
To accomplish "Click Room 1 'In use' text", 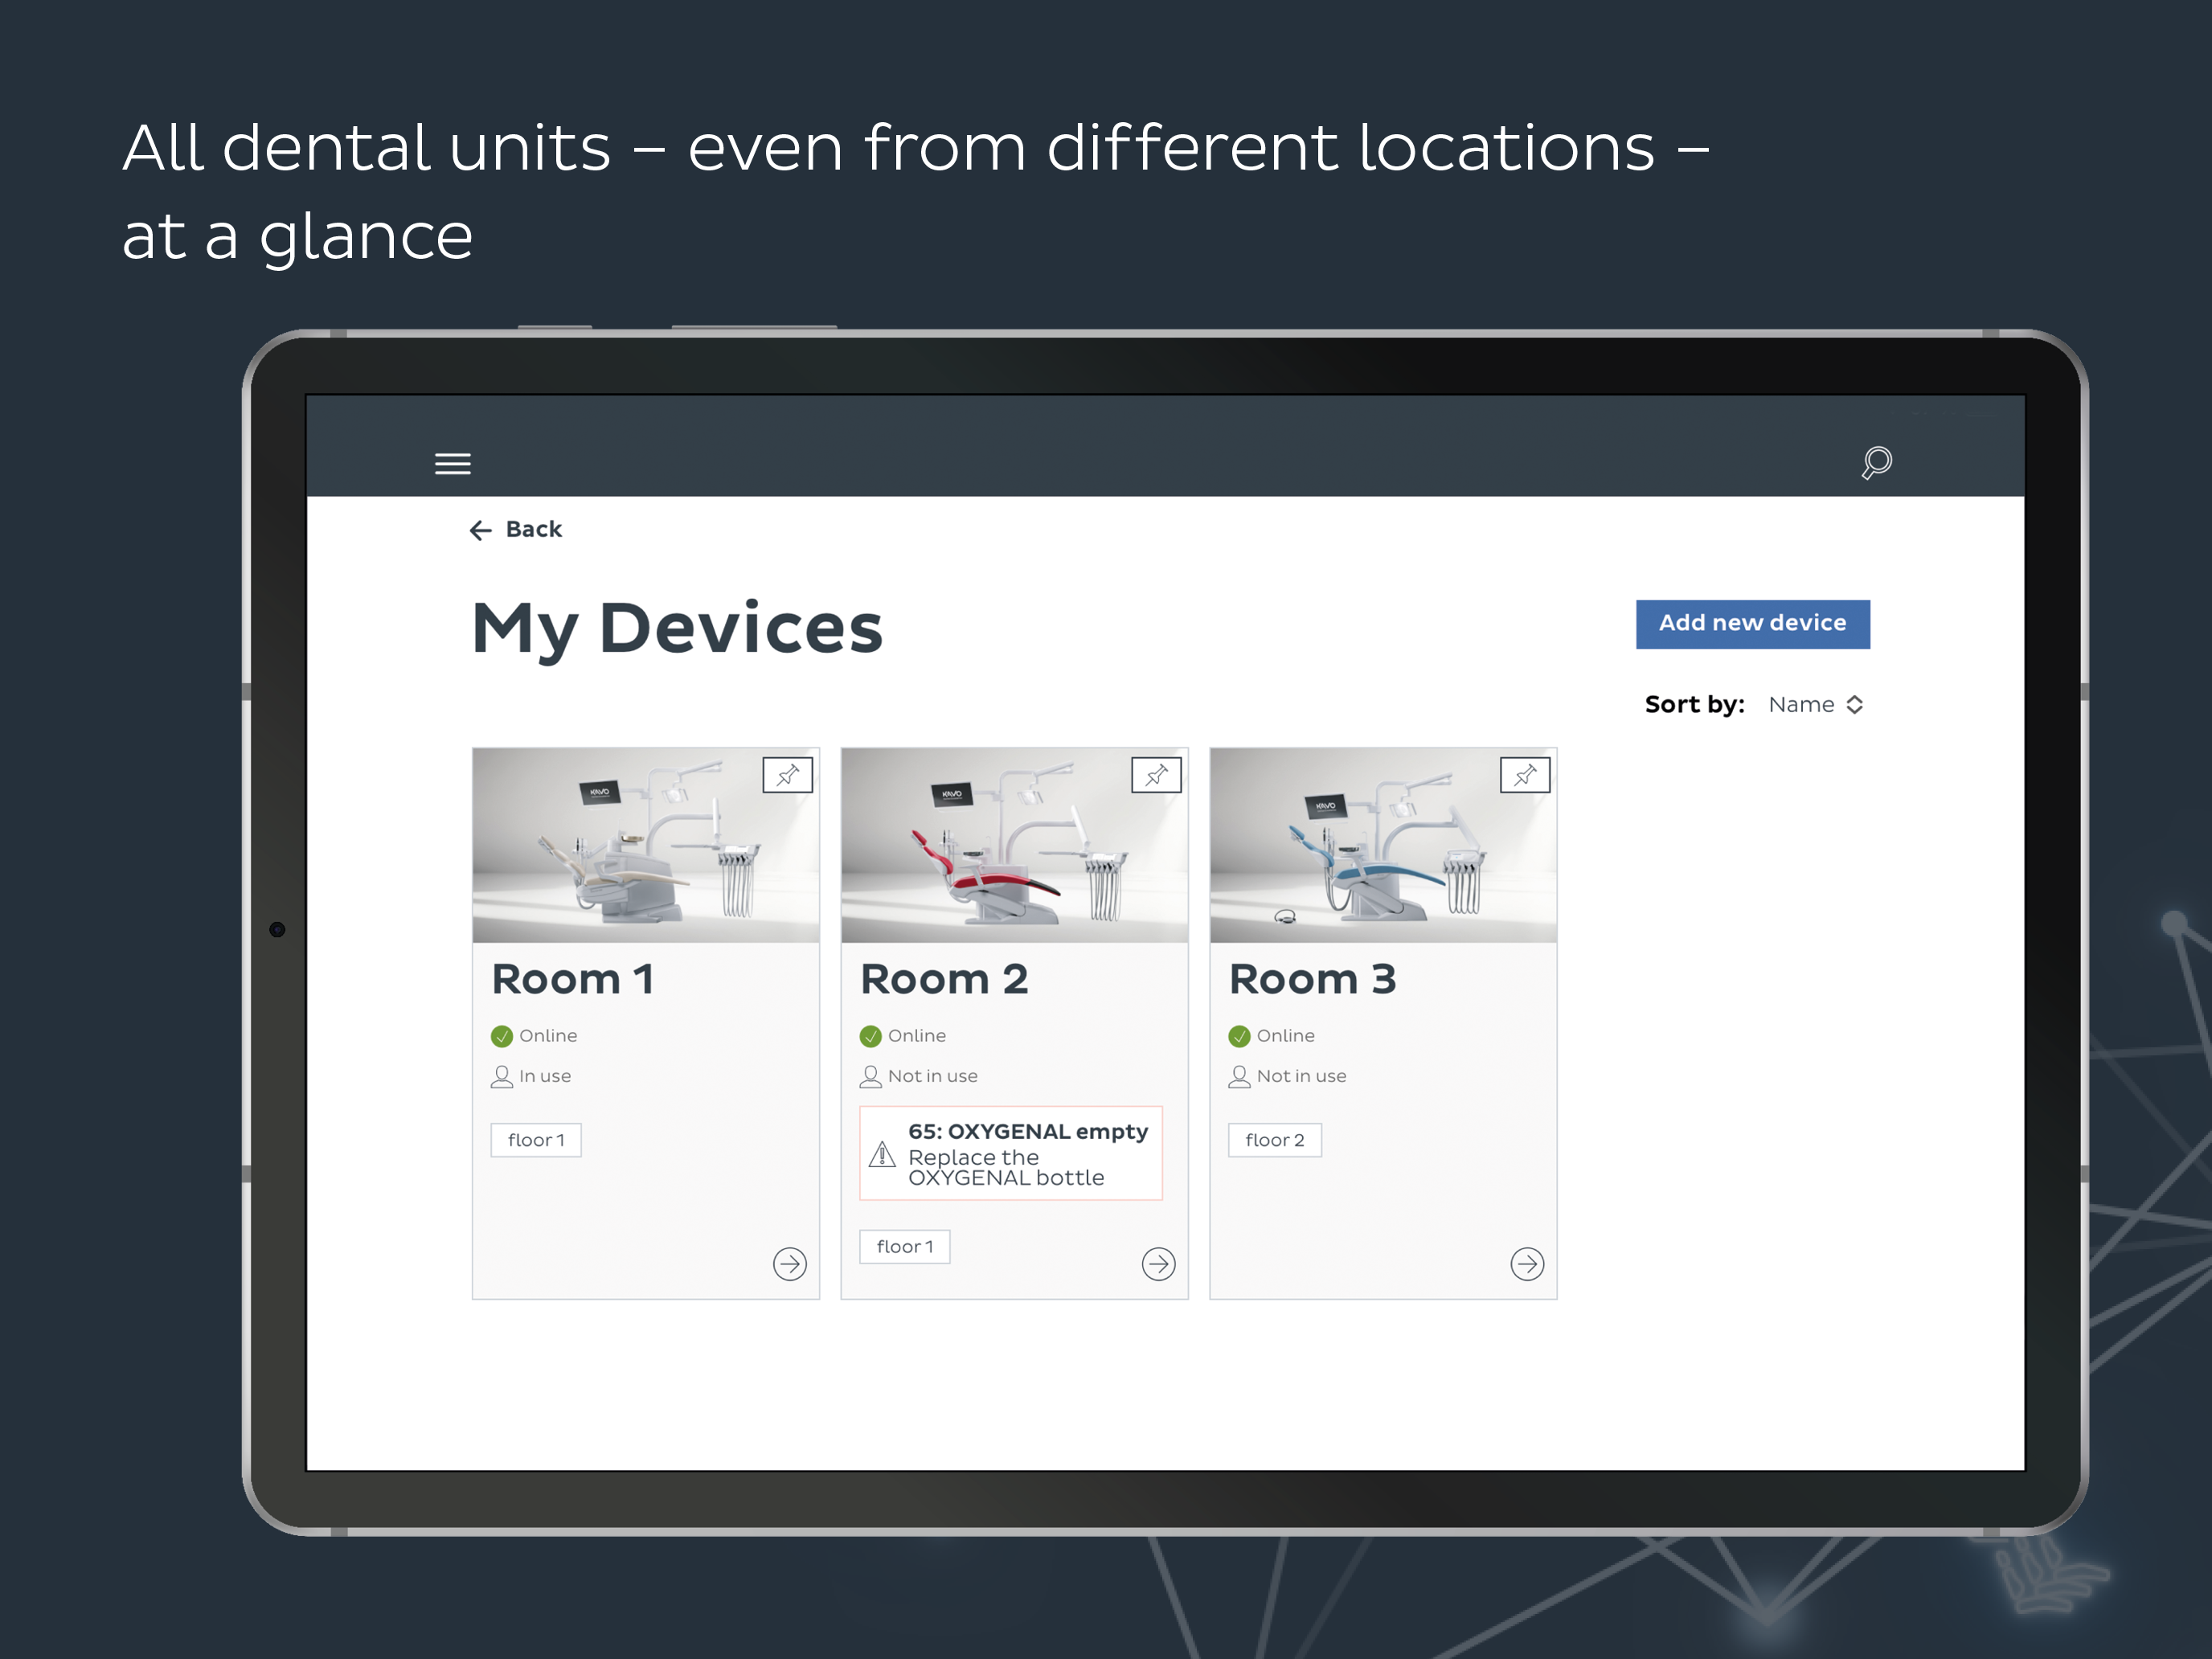I will pos(545,1077).
